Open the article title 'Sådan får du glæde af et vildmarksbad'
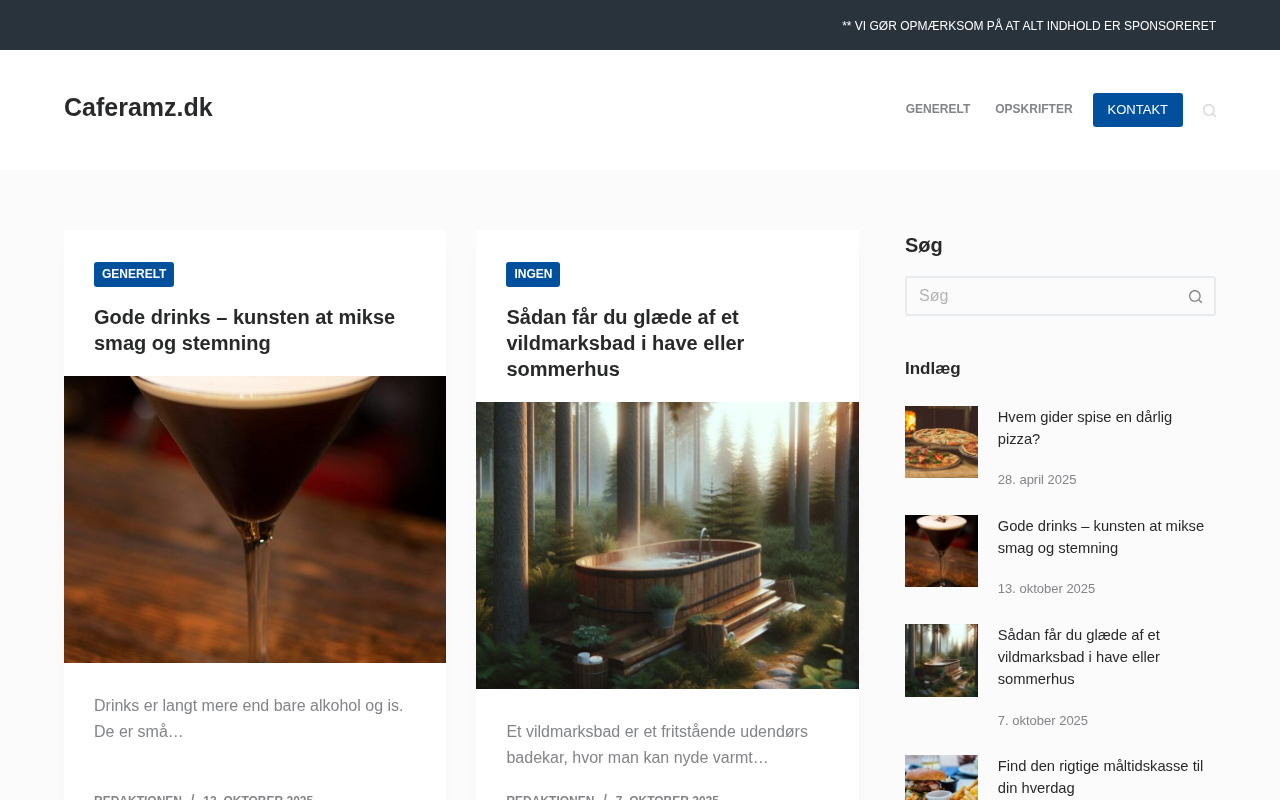Screen dimensions: 1280x800 pos(625,343)
